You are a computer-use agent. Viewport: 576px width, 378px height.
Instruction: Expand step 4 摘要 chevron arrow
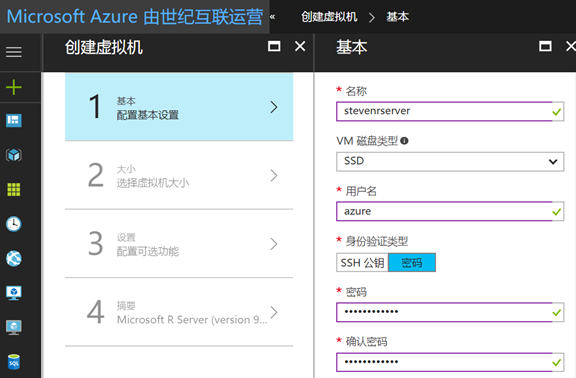[274, 312]
